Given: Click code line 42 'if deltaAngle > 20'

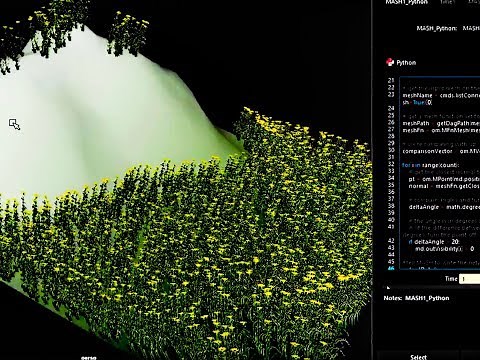Looking at the screenshot, I should coord(434,242).
